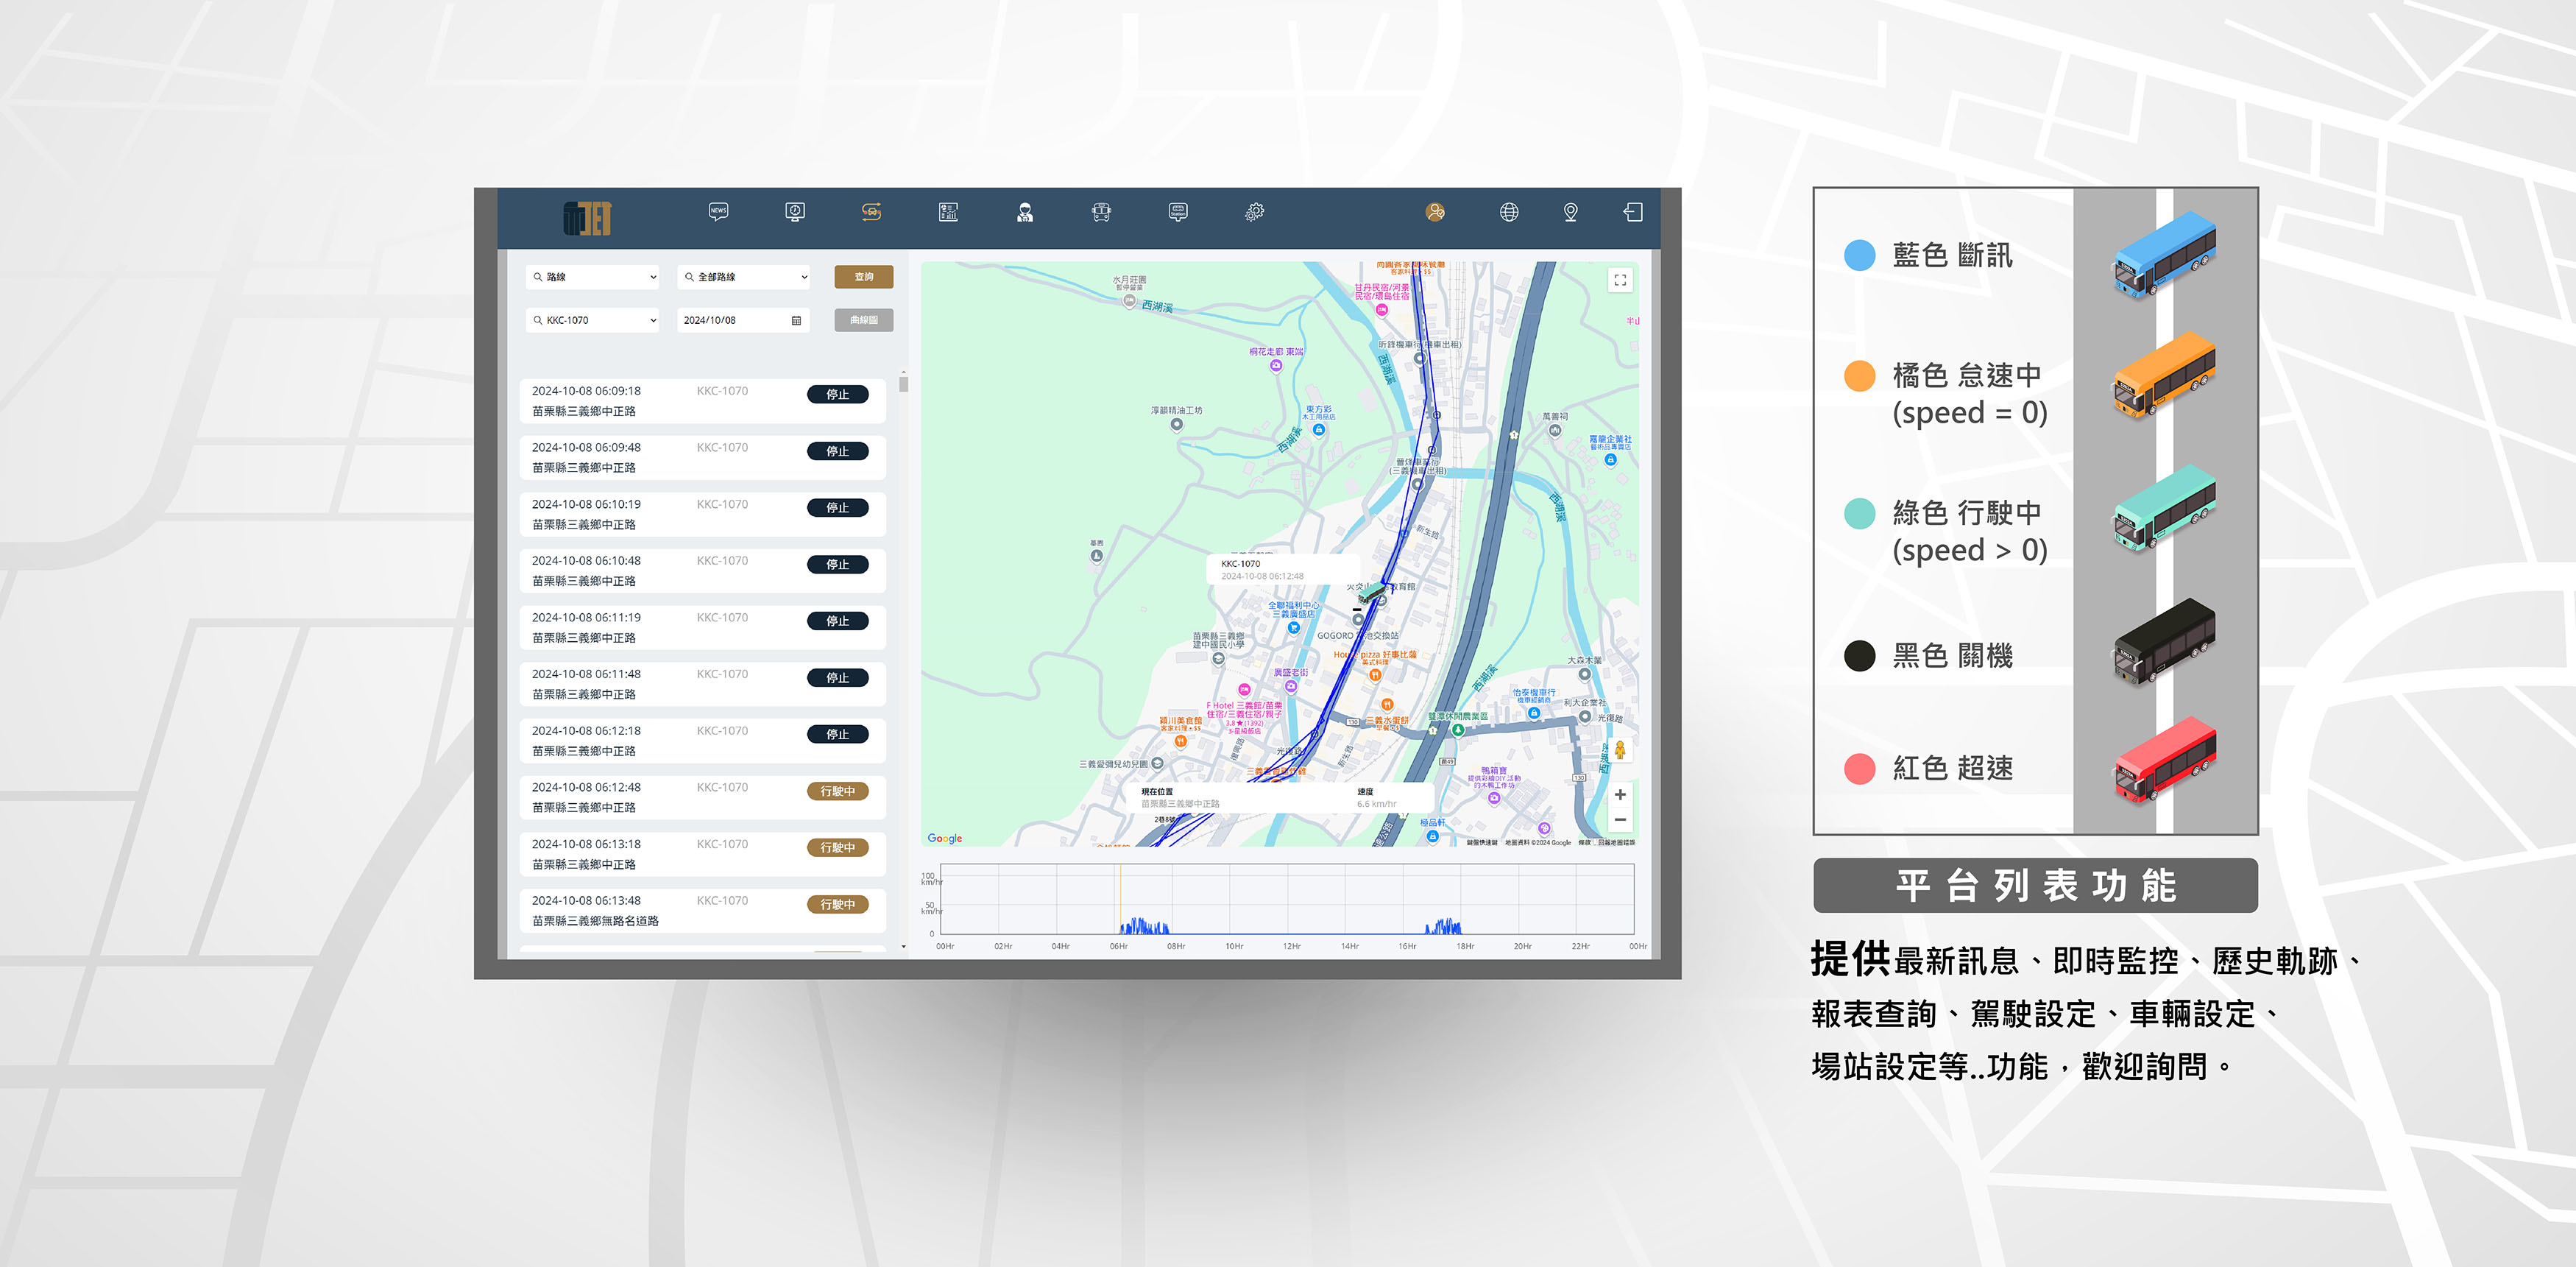Click the green 行駛中 legend dot
This screenshot has width=2576, height=1267.
click(x=1859, y=513)
